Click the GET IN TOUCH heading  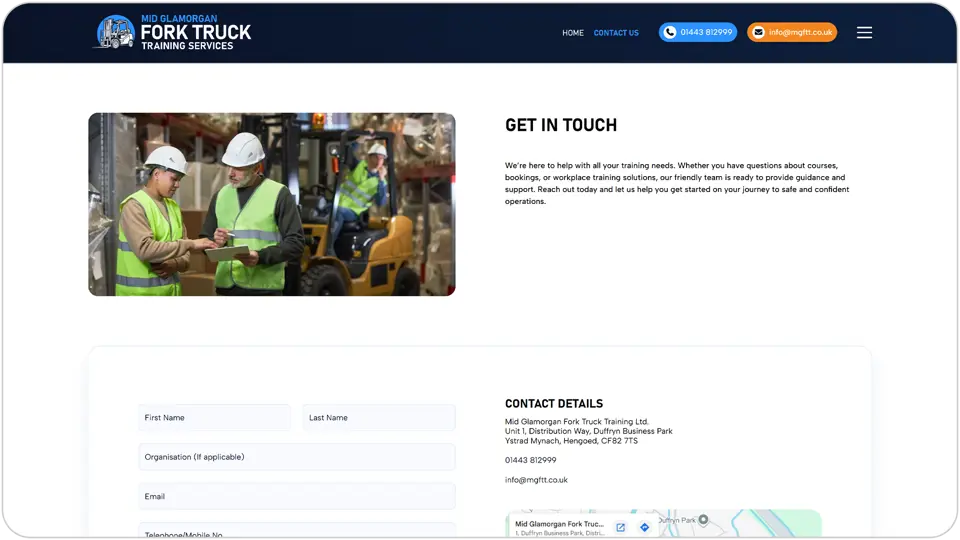pyautogui.click(x=561, y=125)
